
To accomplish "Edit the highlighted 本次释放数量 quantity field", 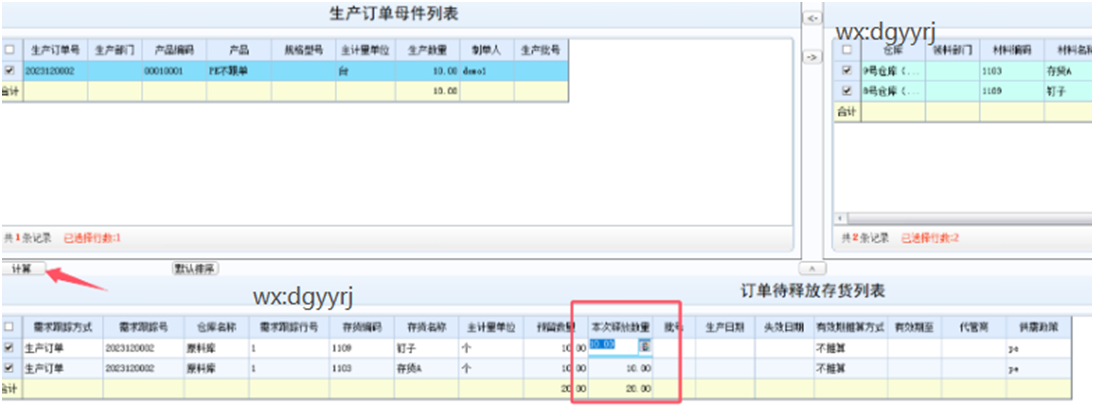I will [606, 346].
